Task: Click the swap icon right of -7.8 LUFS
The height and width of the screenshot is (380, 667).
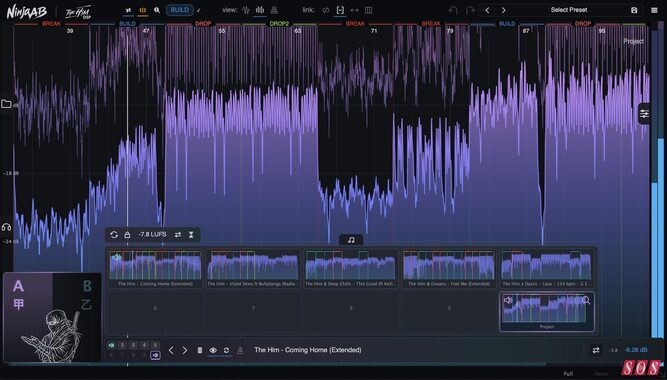Action: pyautogui.click(x=178, y=234)
